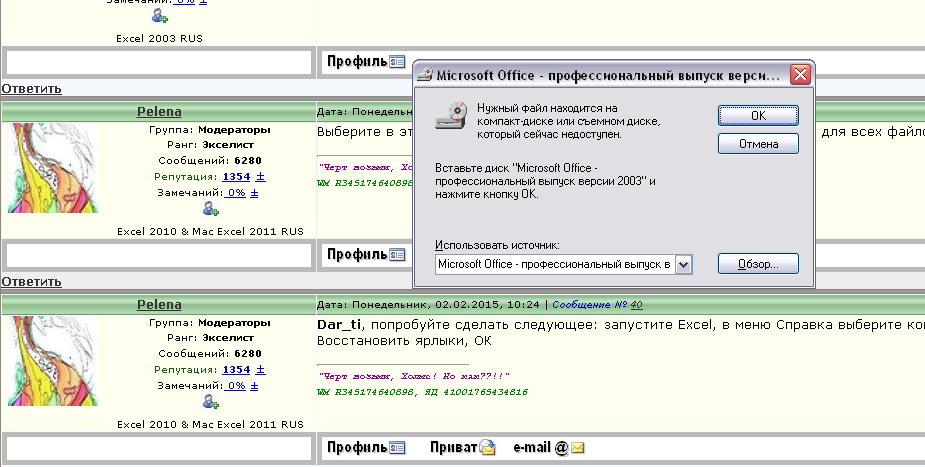Click ± beside Замечаний in the Dar_ti post
The height and width of the screenshot is (467, 925).
pyautogui.click(x=254, y=386)
